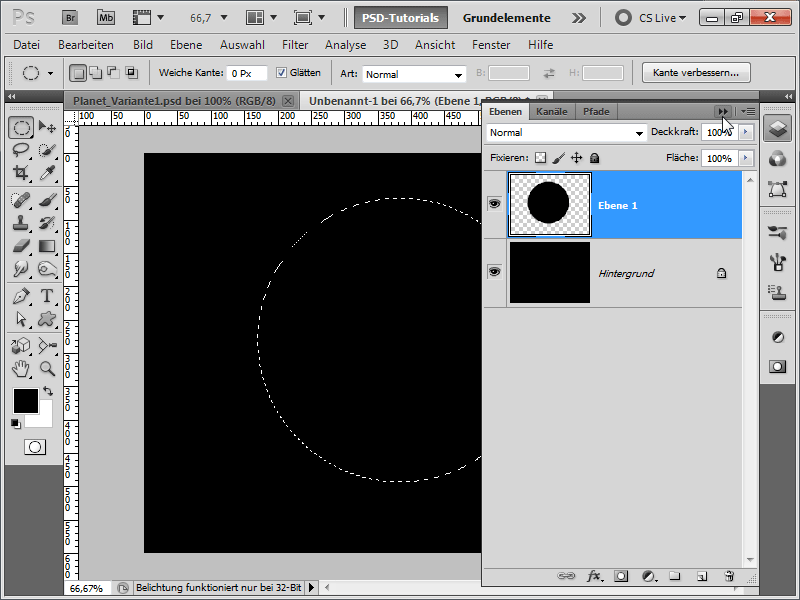Collapse Layers panel to icons
The height and width of the screenshot is (600, 800).
point(723,111)
